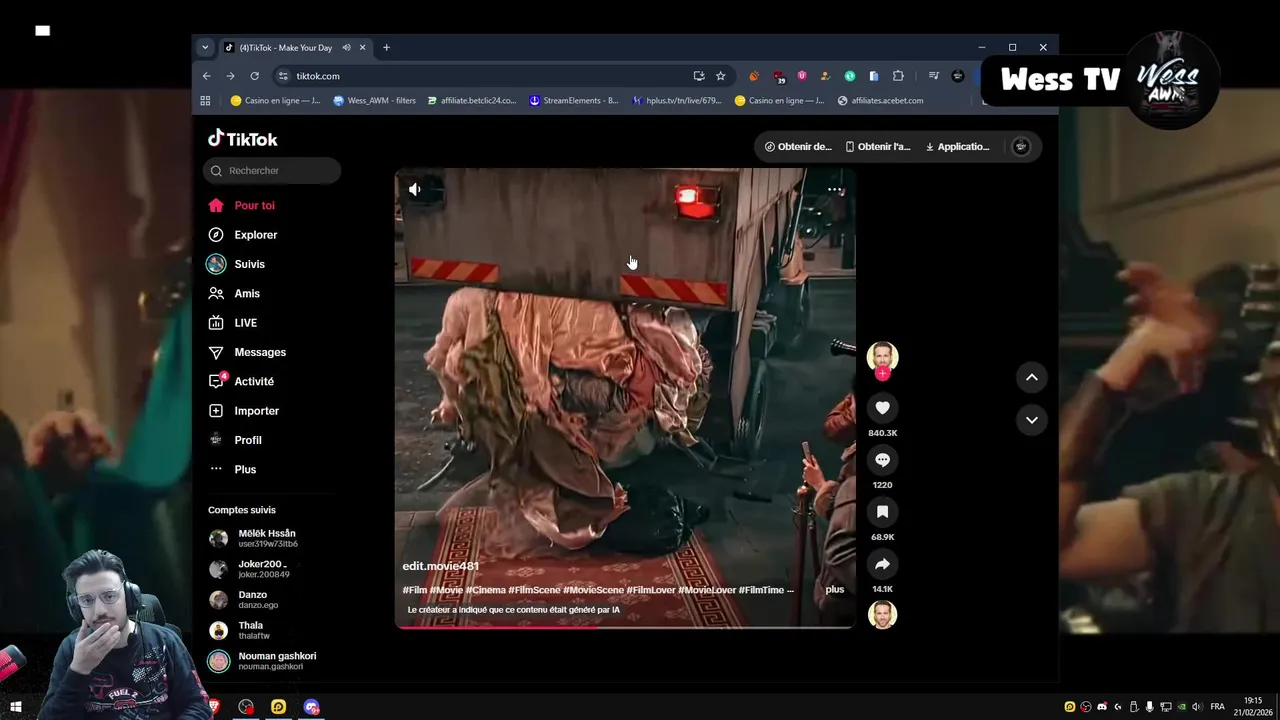Mute the TikTok video sound
This screenshot has height=720, width=1280.
(414, 189)
